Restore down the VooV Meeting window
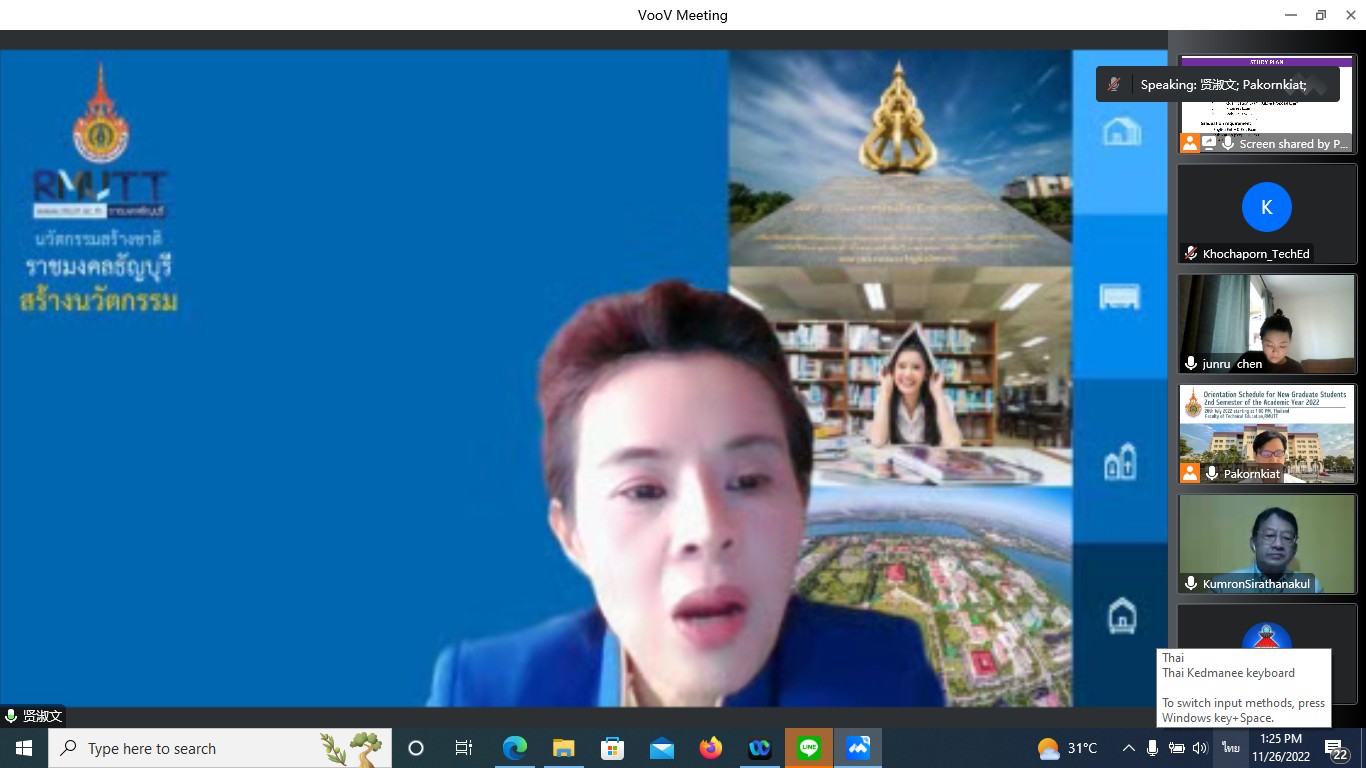The image size is (1366, 768). [x=1320, y=15]
